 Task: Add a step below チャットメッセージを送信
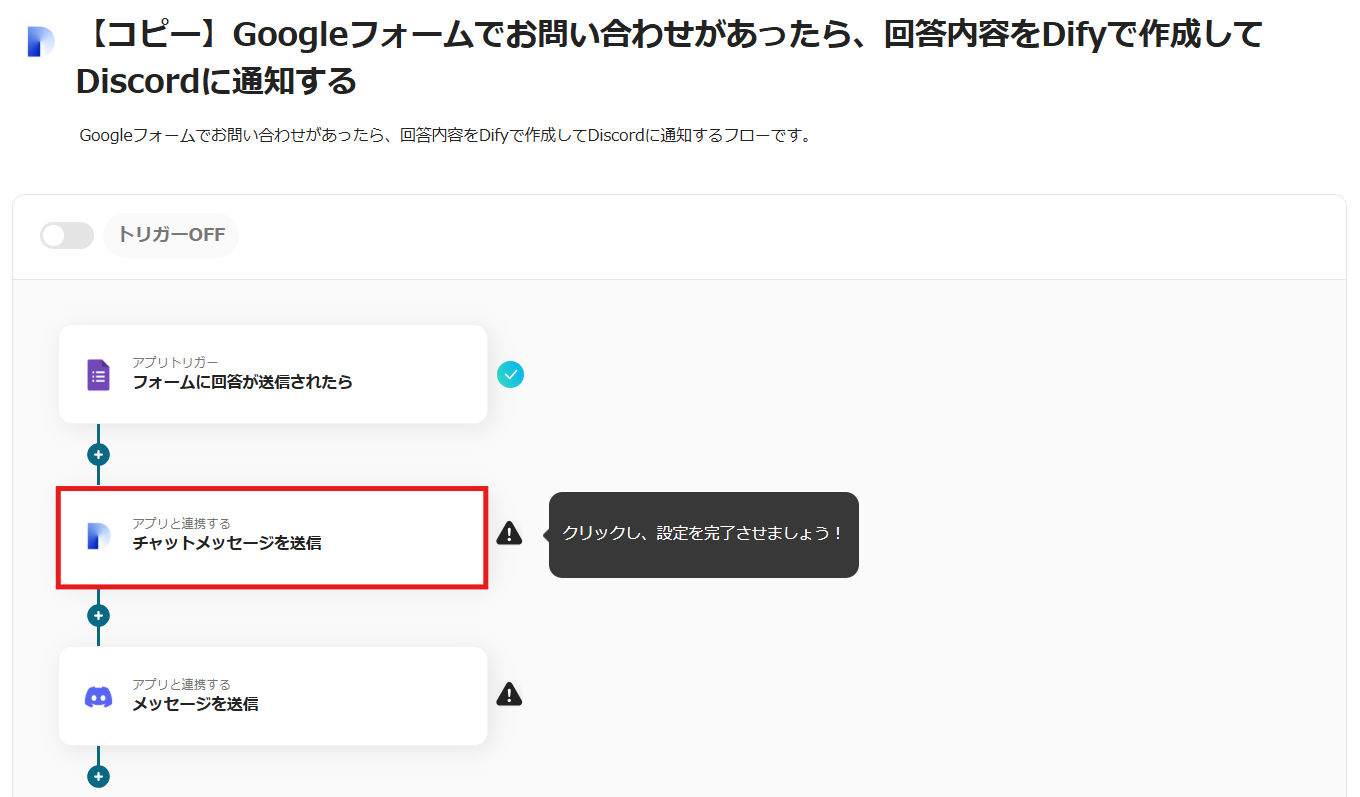tap(98, 615)
